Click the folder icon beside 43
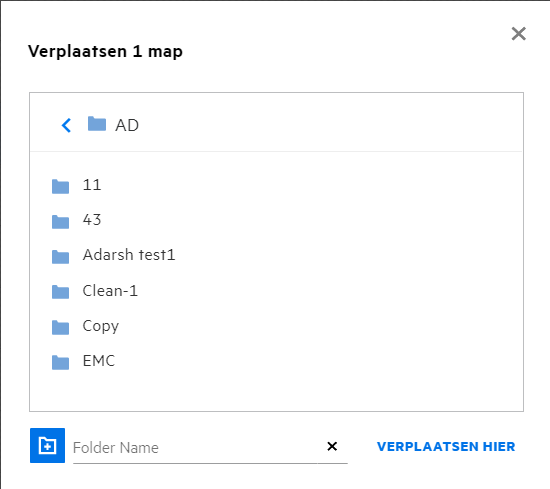The width and height of the screenshot is (550, 489). 60,222
